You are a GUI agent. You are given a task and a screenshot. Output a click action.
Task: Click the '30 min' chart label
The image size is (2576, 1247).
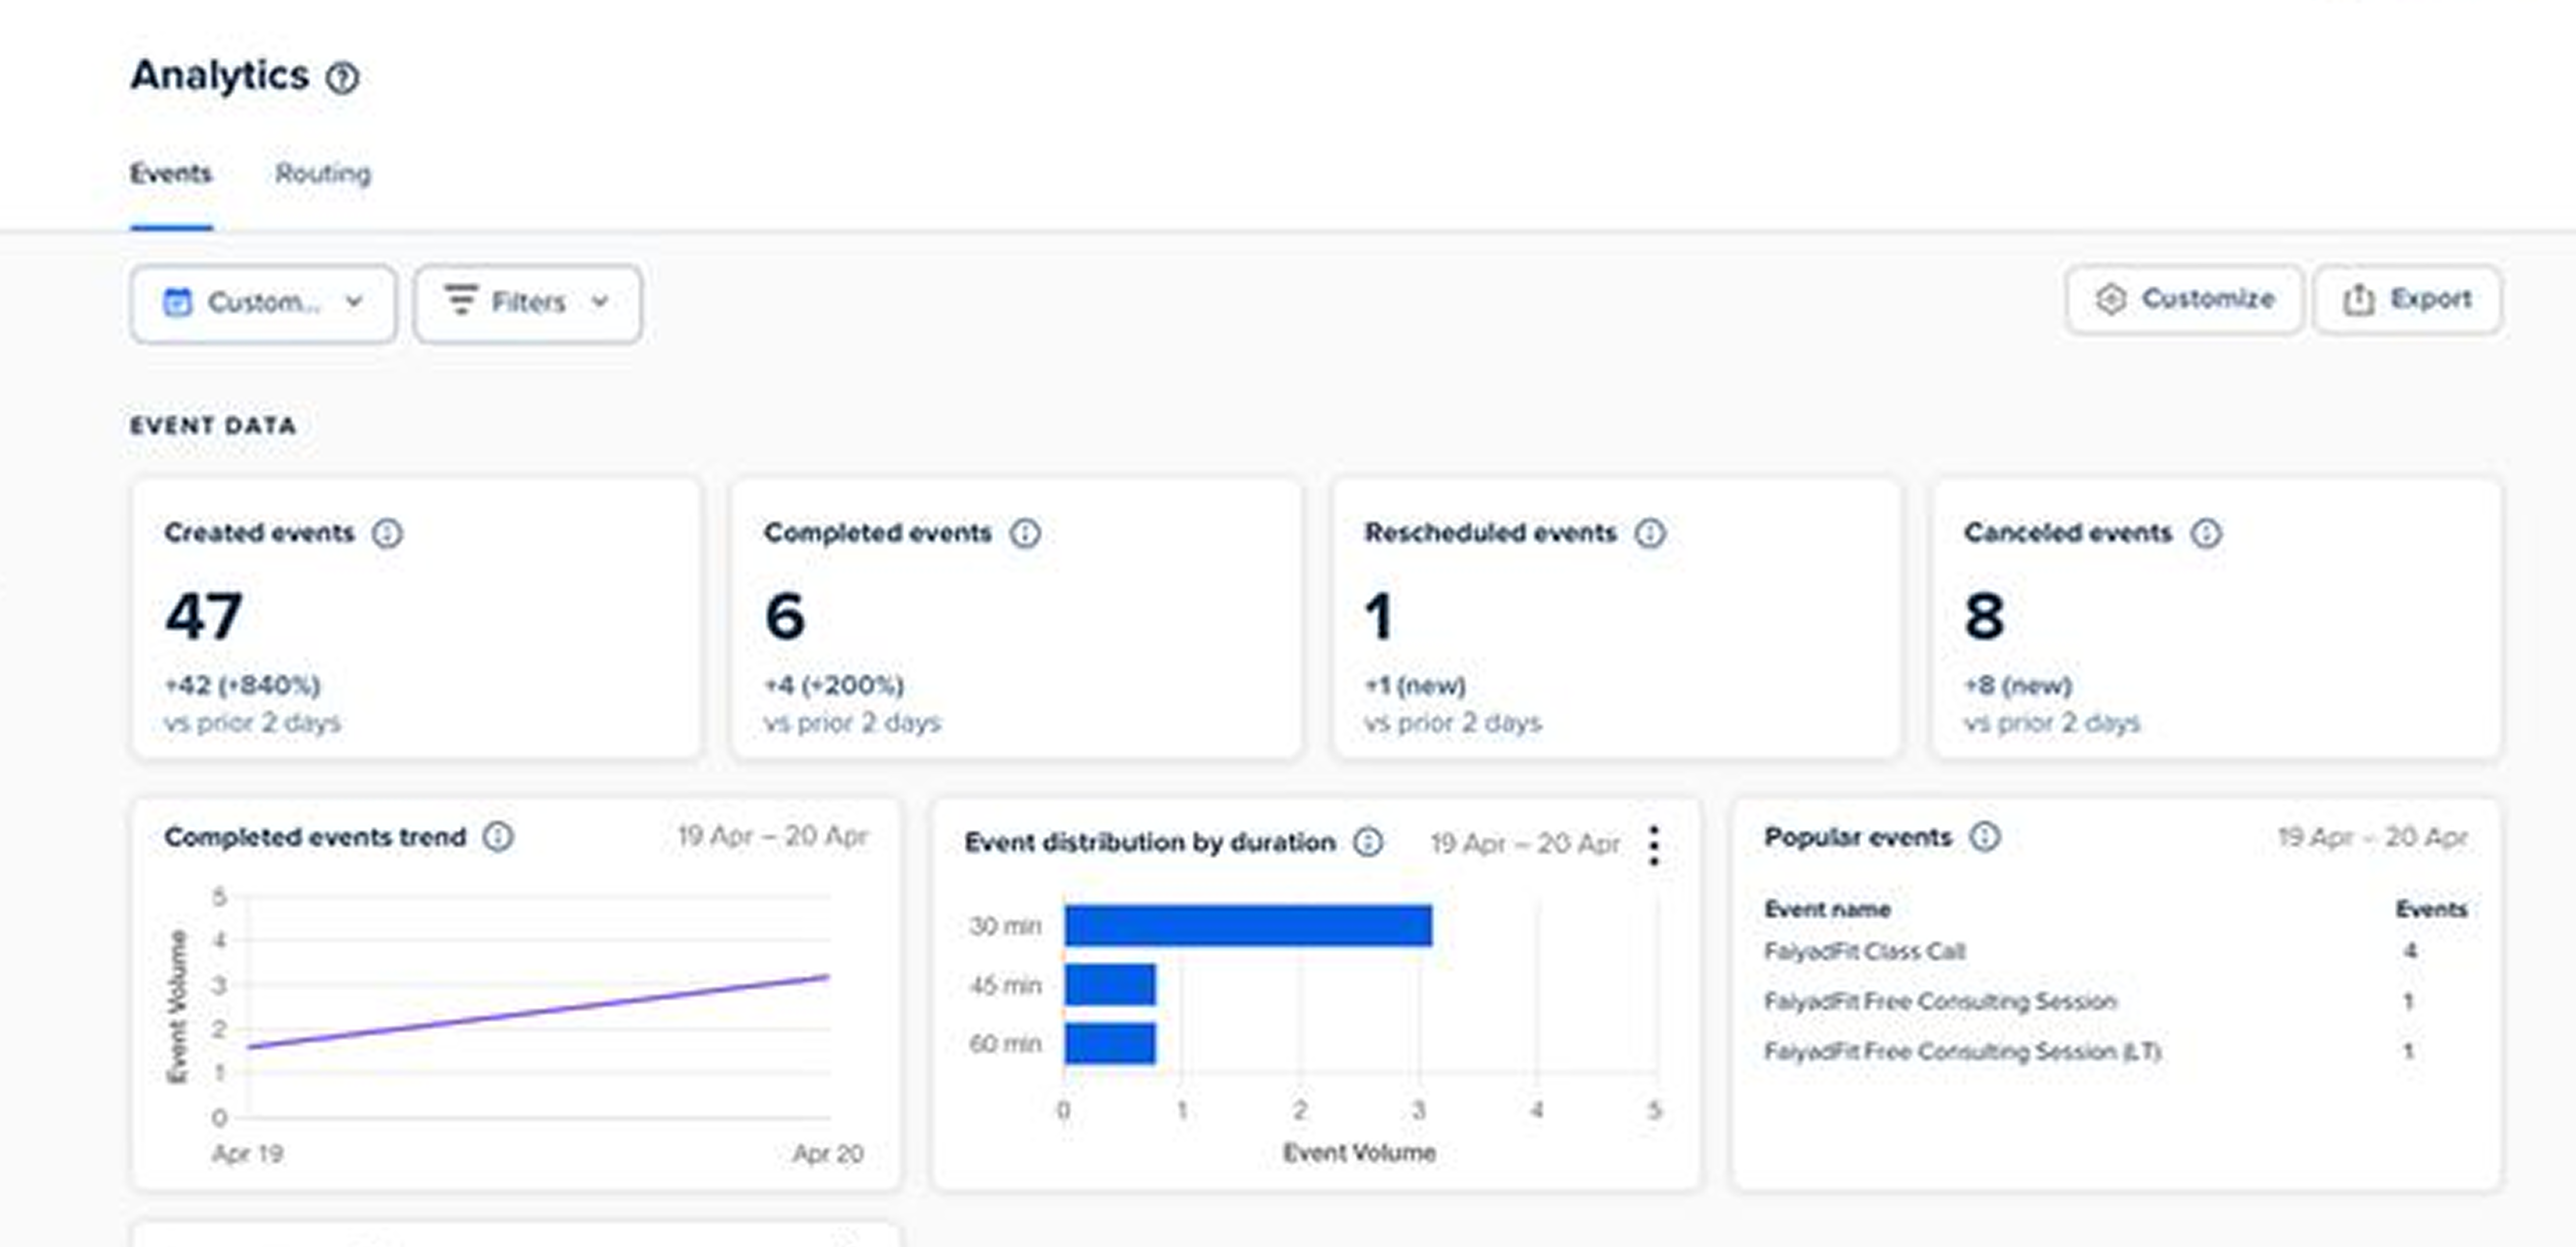[1005, 926]
